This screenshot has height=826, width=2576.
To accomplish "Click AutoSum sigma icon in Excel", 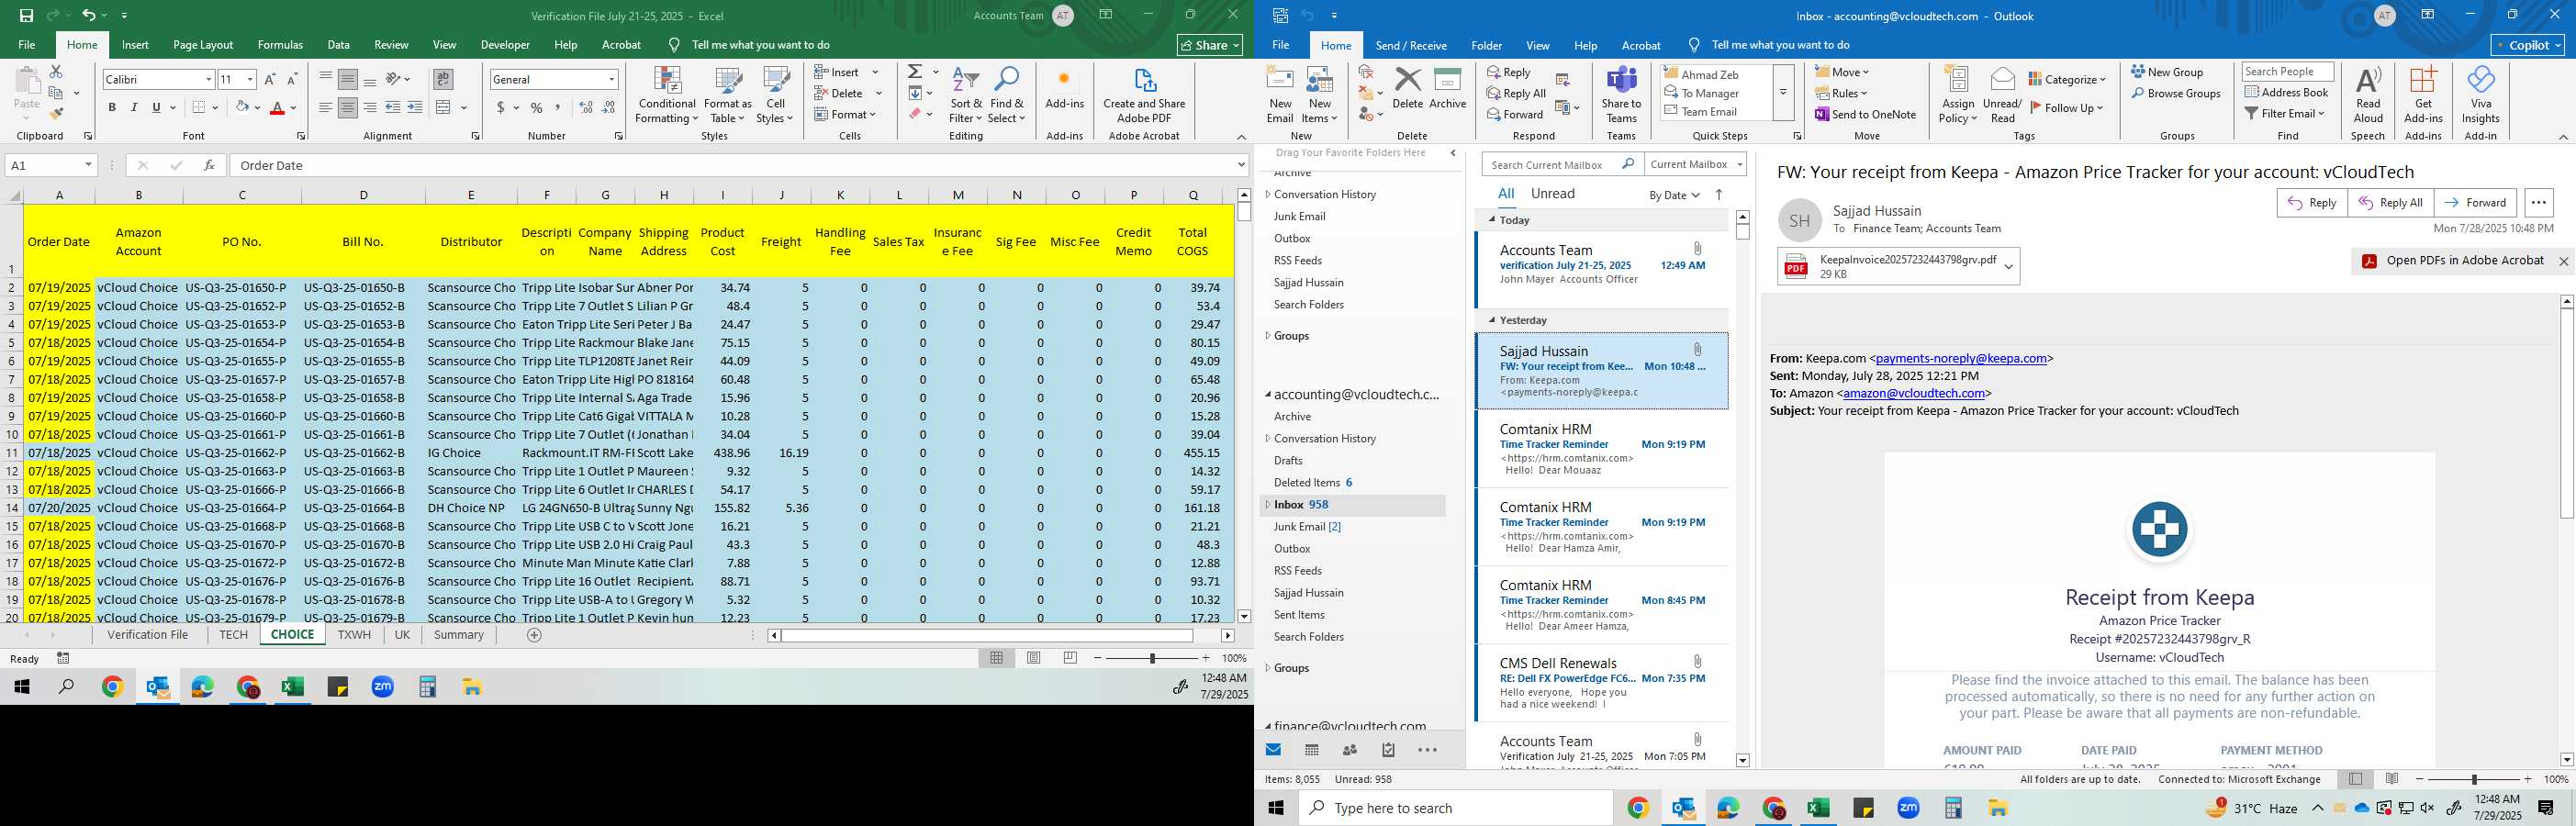I will pyautogui.click(x=914, y=72).
